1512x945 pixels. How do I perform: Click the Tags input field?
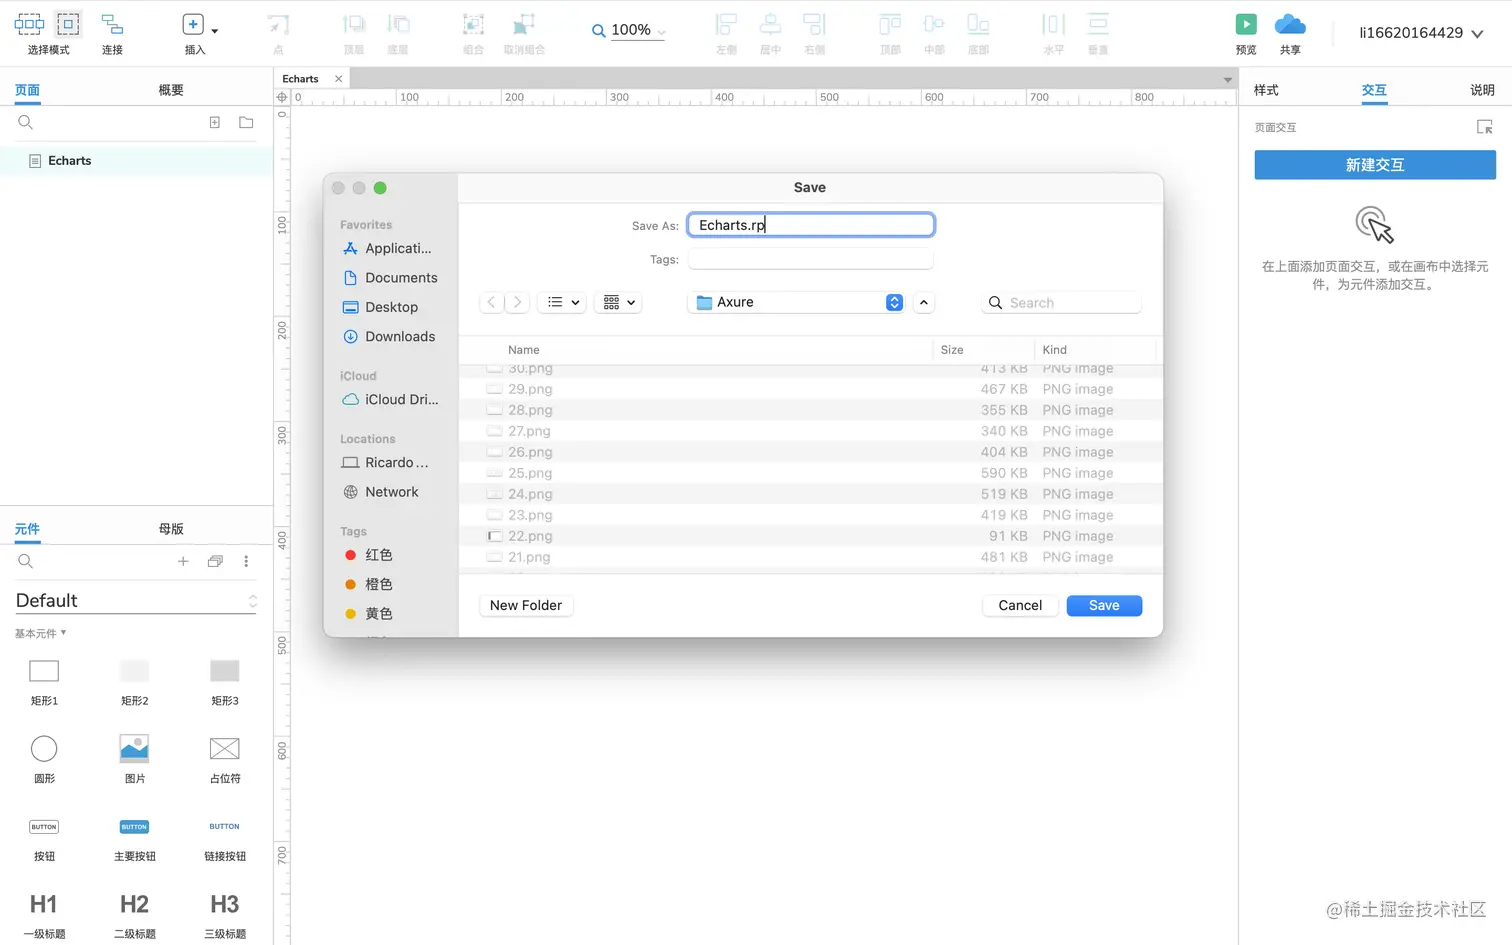[x=811, y=259]
